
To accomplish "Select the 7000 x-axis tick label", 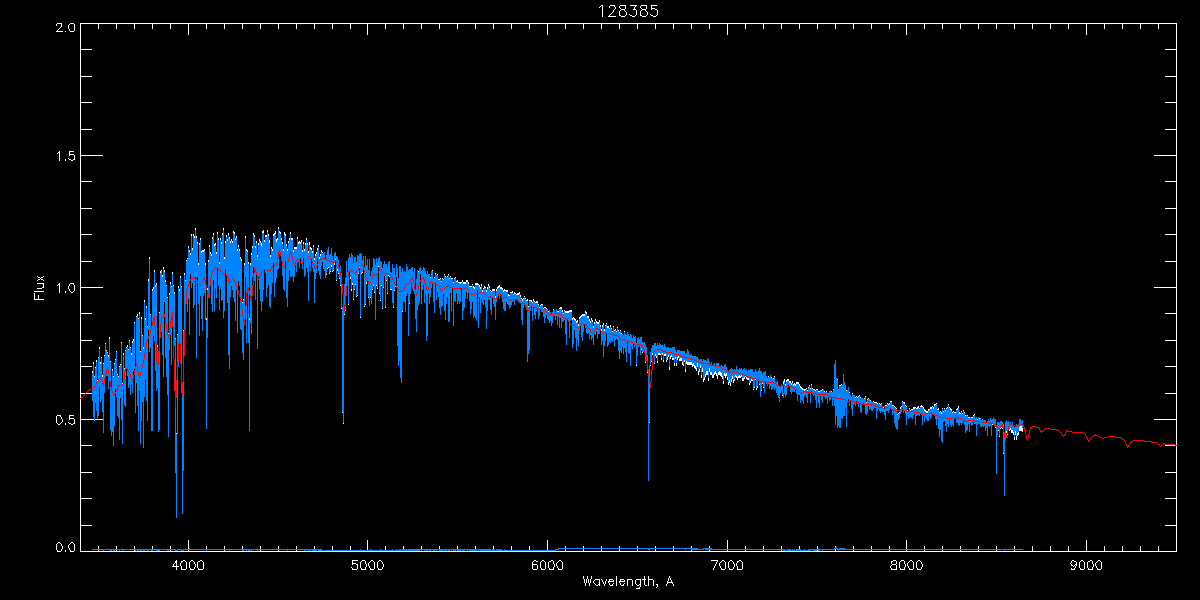I will pyautogui.click(x=727, y=565).
